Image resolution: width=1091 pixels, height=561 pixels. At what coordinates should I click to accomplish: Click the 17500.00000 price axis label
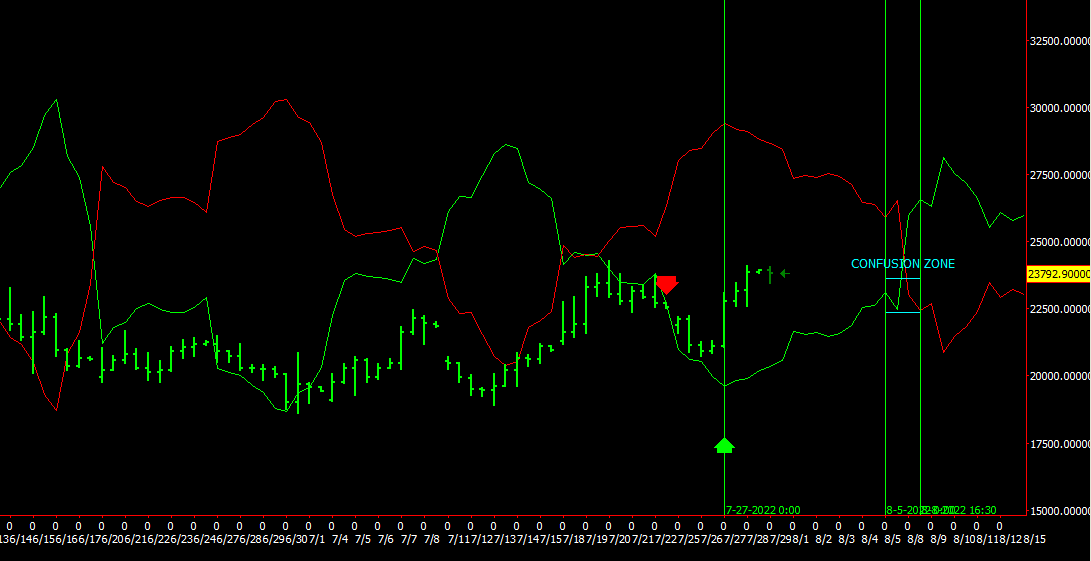point(1060,443)
